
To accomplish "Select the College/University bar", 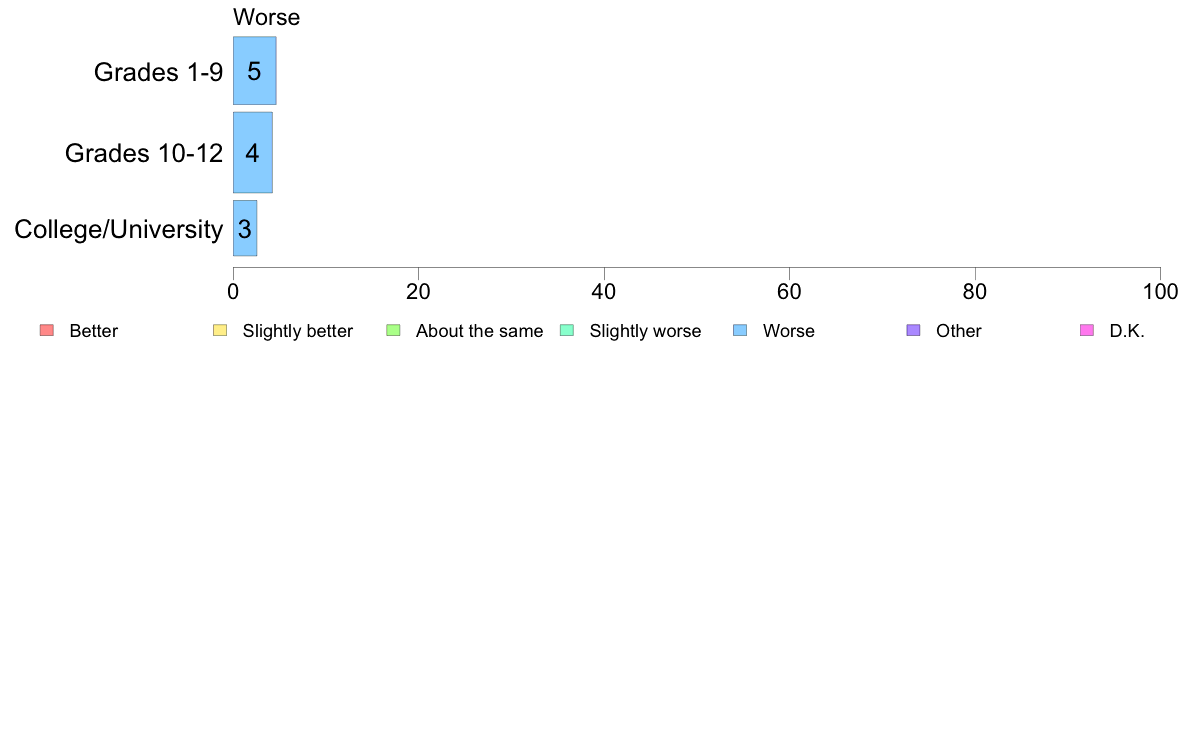I will point(245,228).
